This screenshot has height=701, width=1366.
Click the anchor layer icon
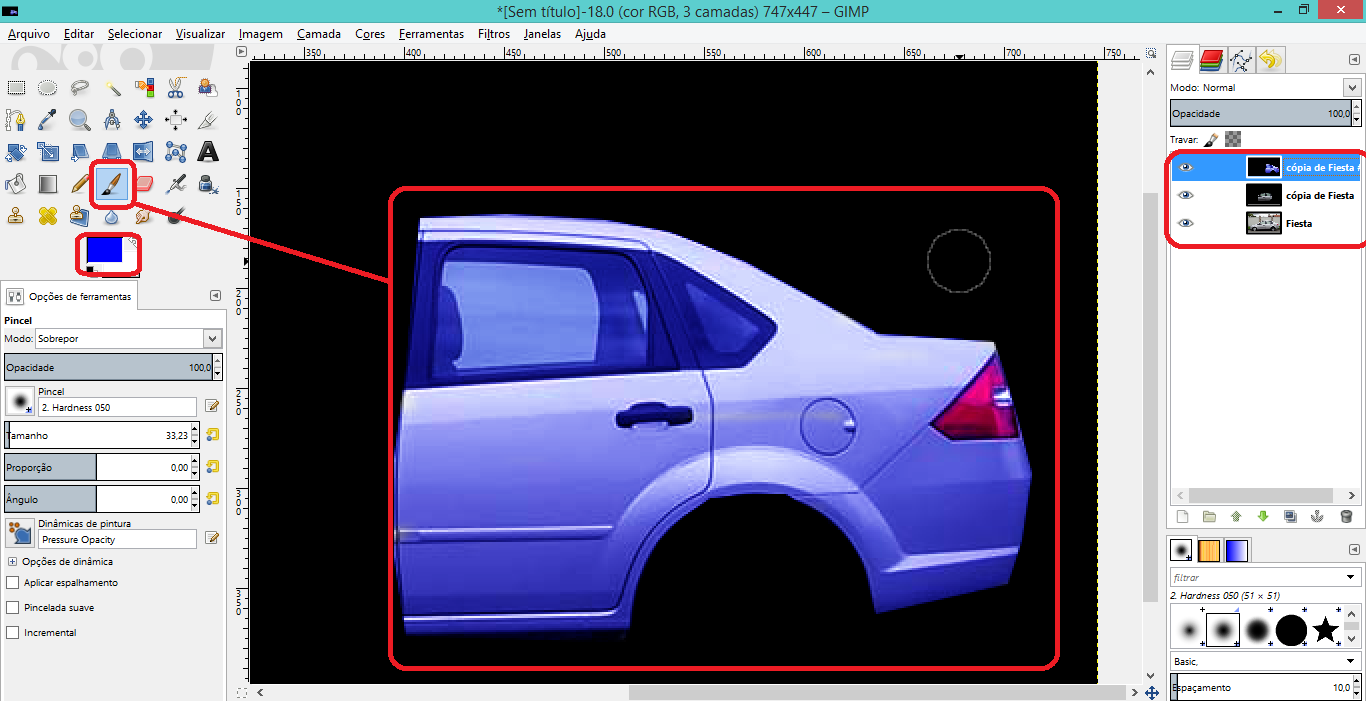[x=1318, y=517]
